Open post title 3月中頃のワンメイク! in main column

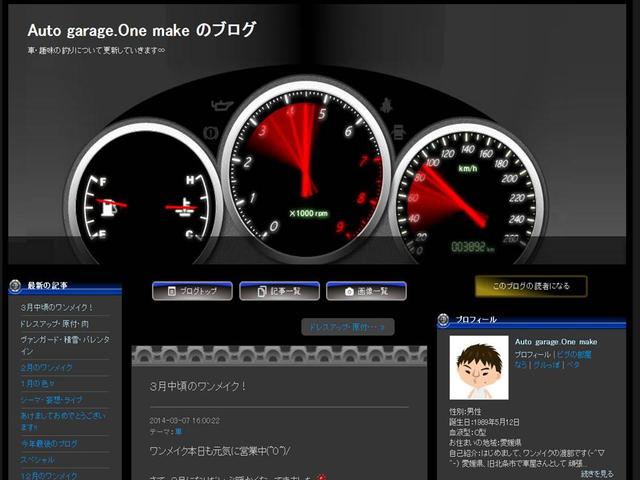[x=198, y=386]
